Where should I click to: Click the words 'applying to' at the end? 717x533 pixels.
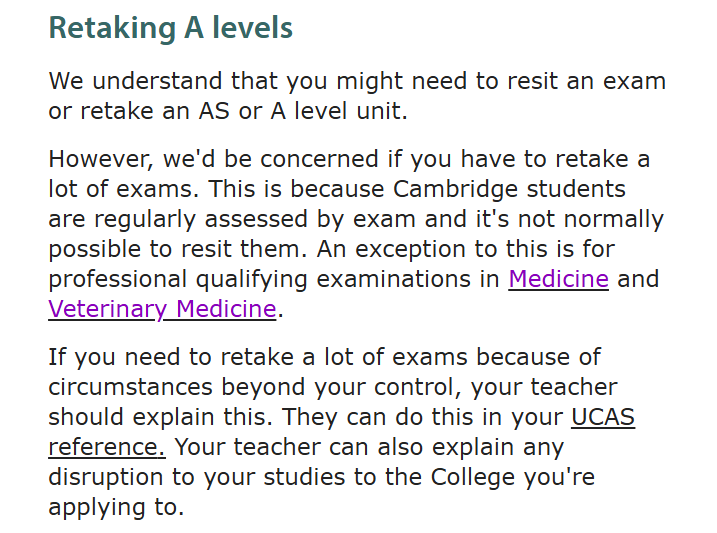(x=116, y=507)
